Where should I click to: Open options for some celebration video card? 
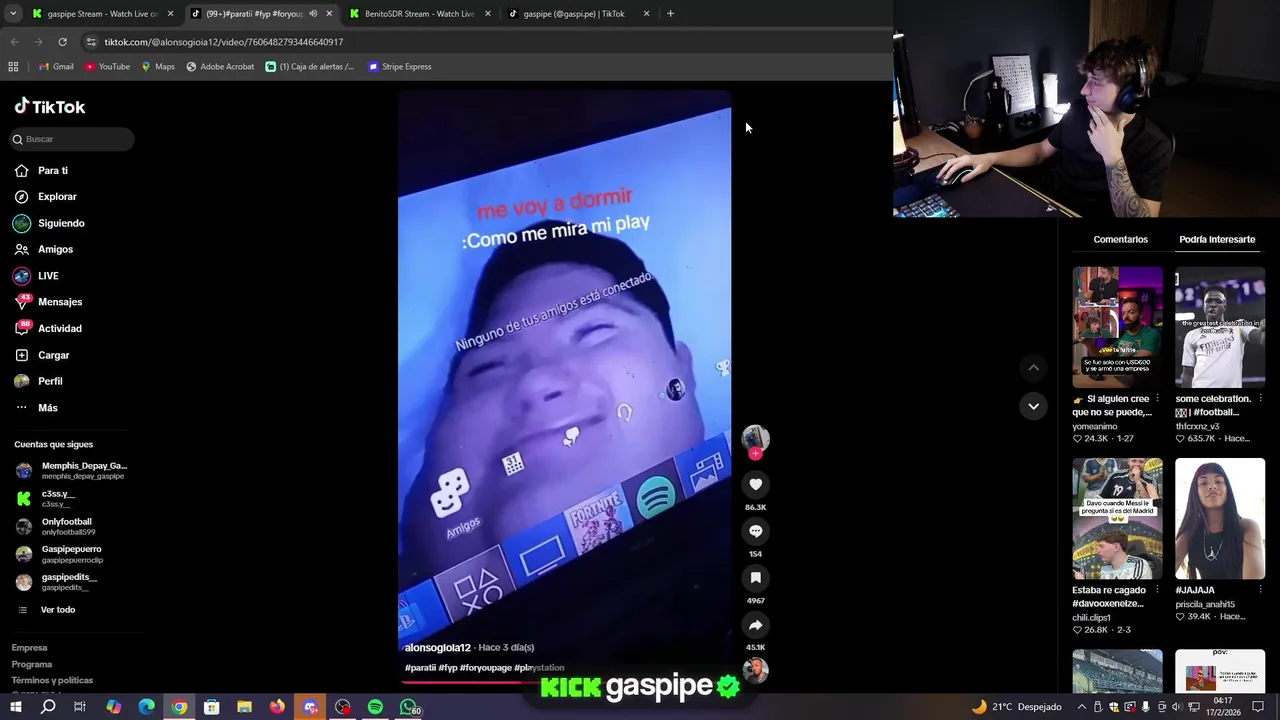point(1260,399)
